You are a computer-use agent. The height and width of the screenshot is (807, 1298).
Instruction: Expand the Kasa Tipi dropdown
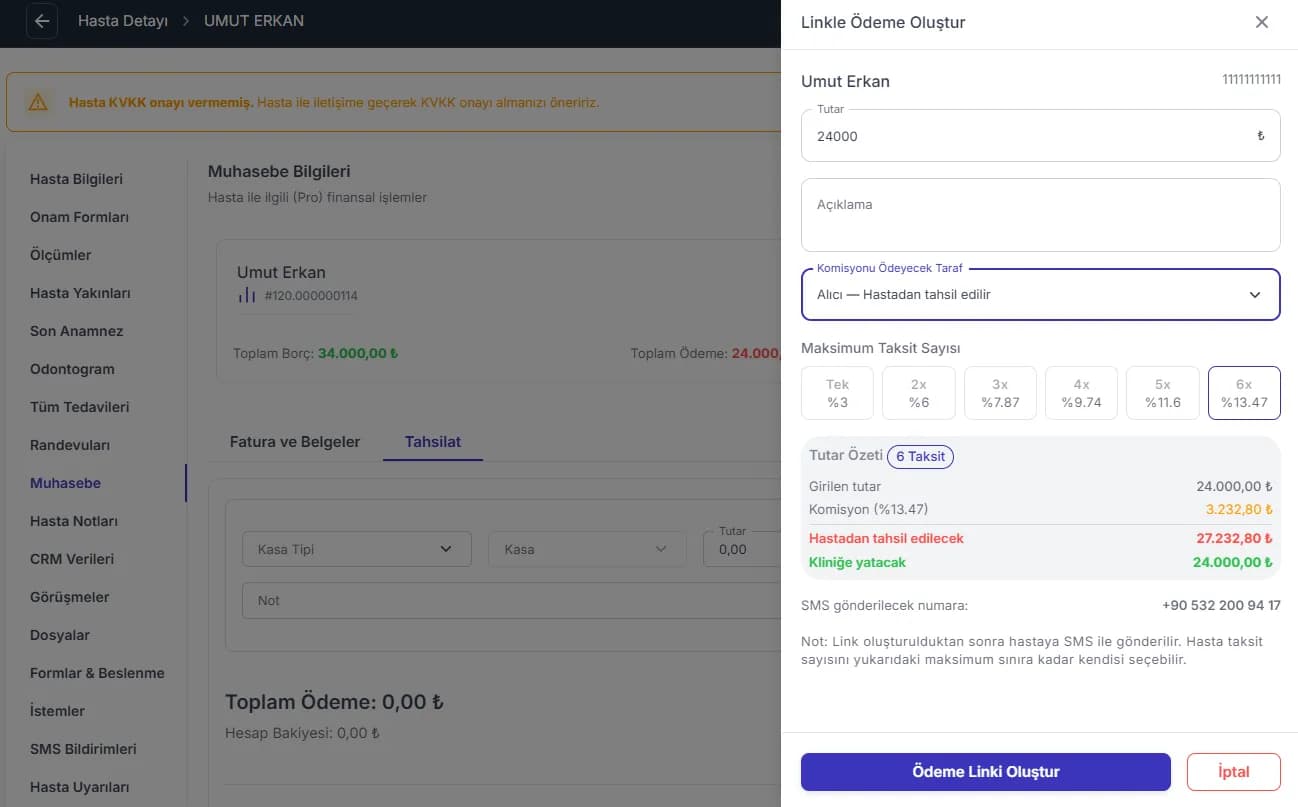coord(357,549)
